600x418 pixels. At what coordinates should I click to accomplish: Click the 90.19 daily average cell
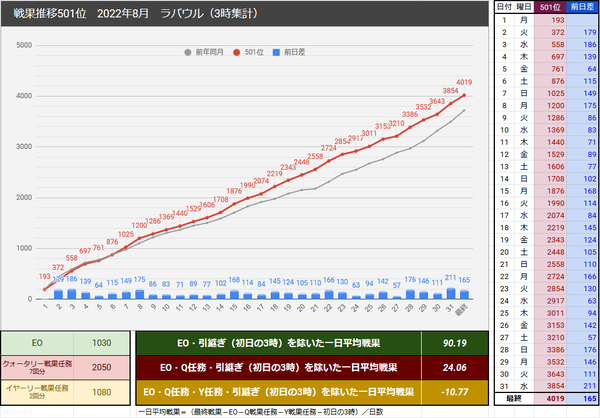click(x=455, y=343)
